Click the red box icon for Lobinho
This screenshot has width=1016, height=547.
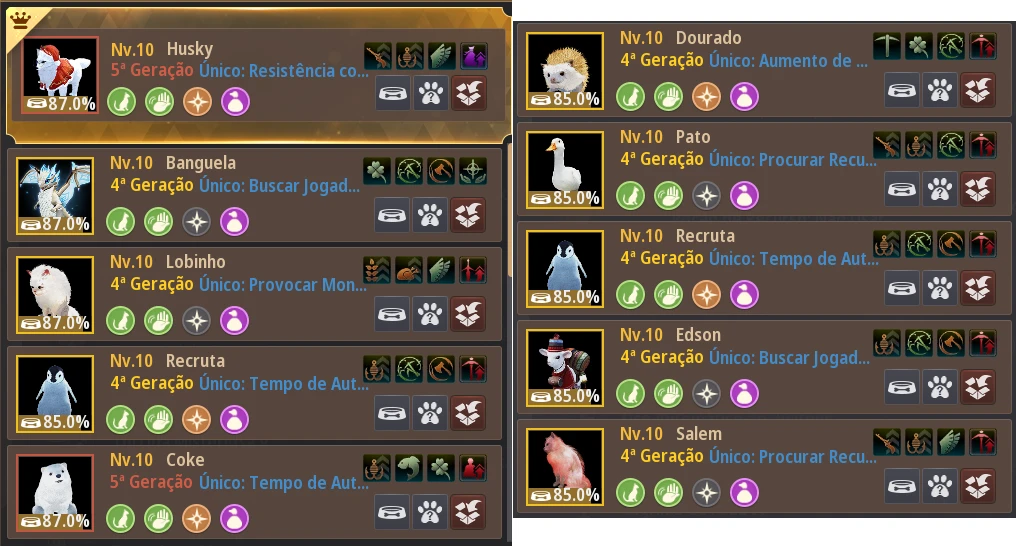pyautogui.click(x=468, y=314)
